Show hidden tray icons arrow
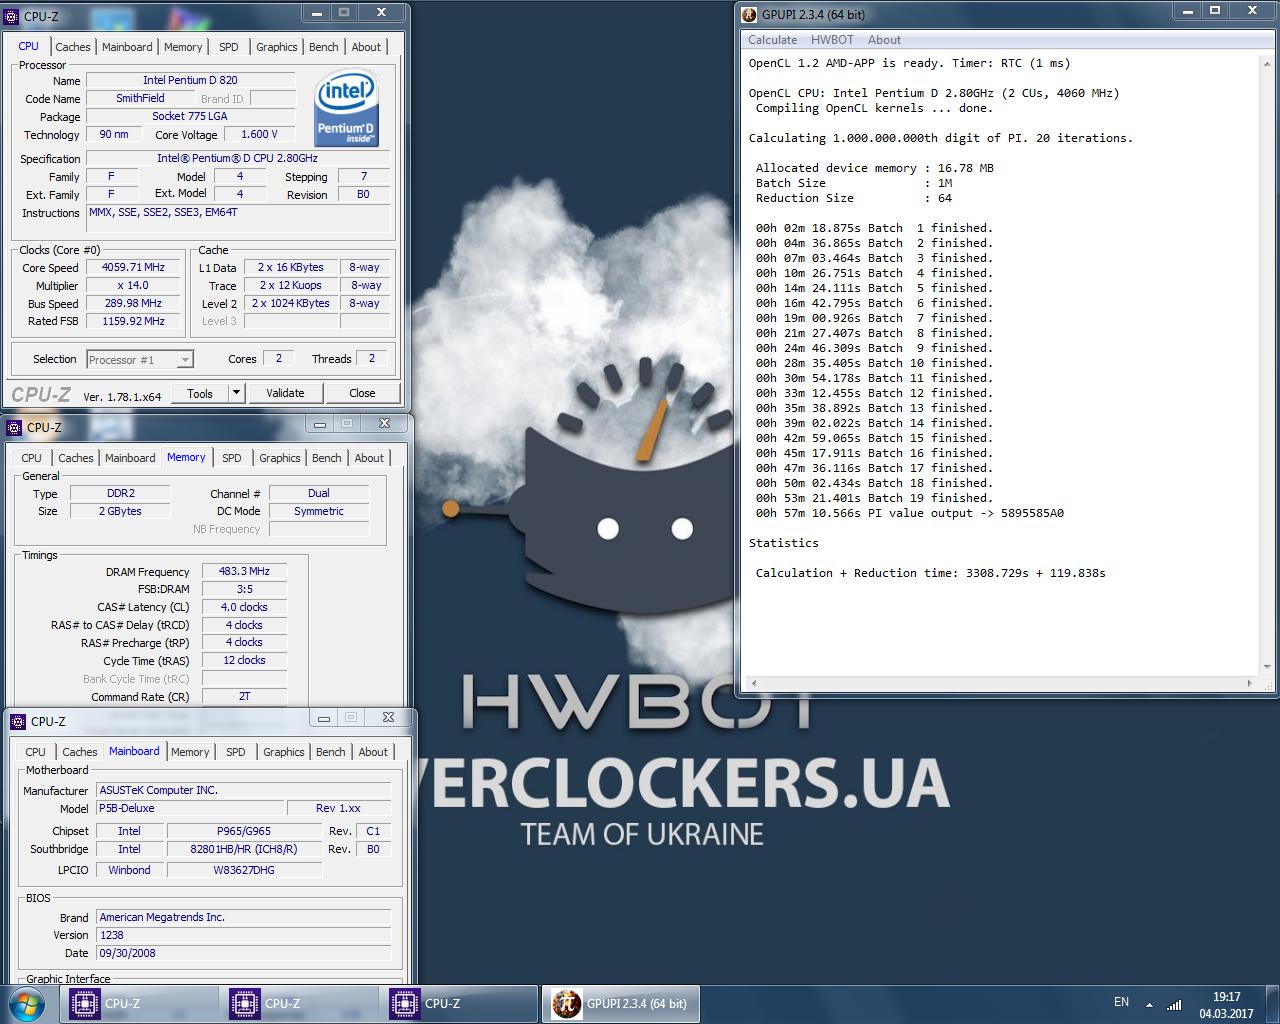This screenshot has height=1024, width=1280. tap(1149, 1005)
